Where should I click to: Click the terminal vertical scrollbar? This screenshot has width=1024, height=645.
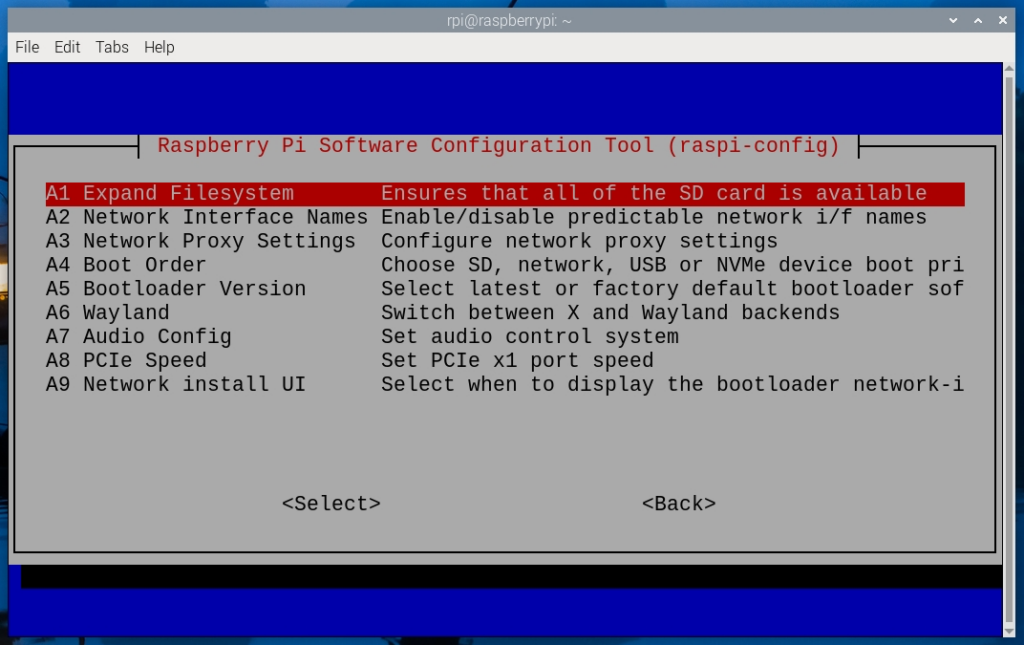[x=1009, y=349]
